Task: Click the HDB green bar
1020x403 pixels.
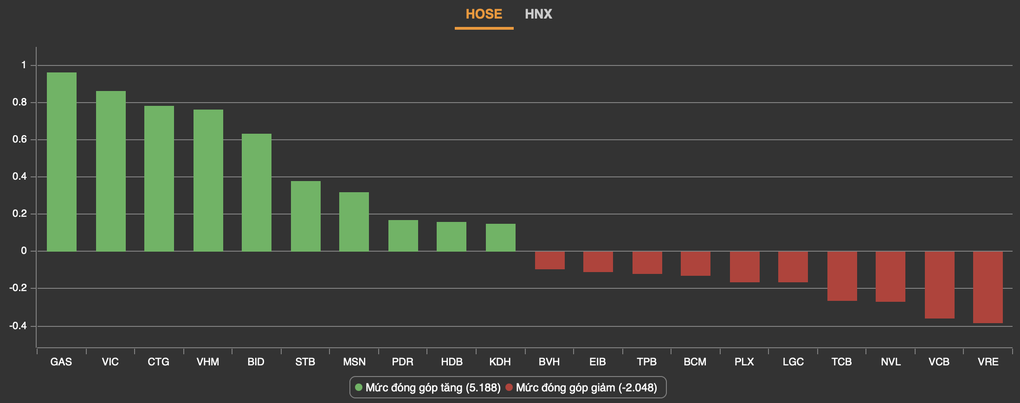Action: click(452, 237)
